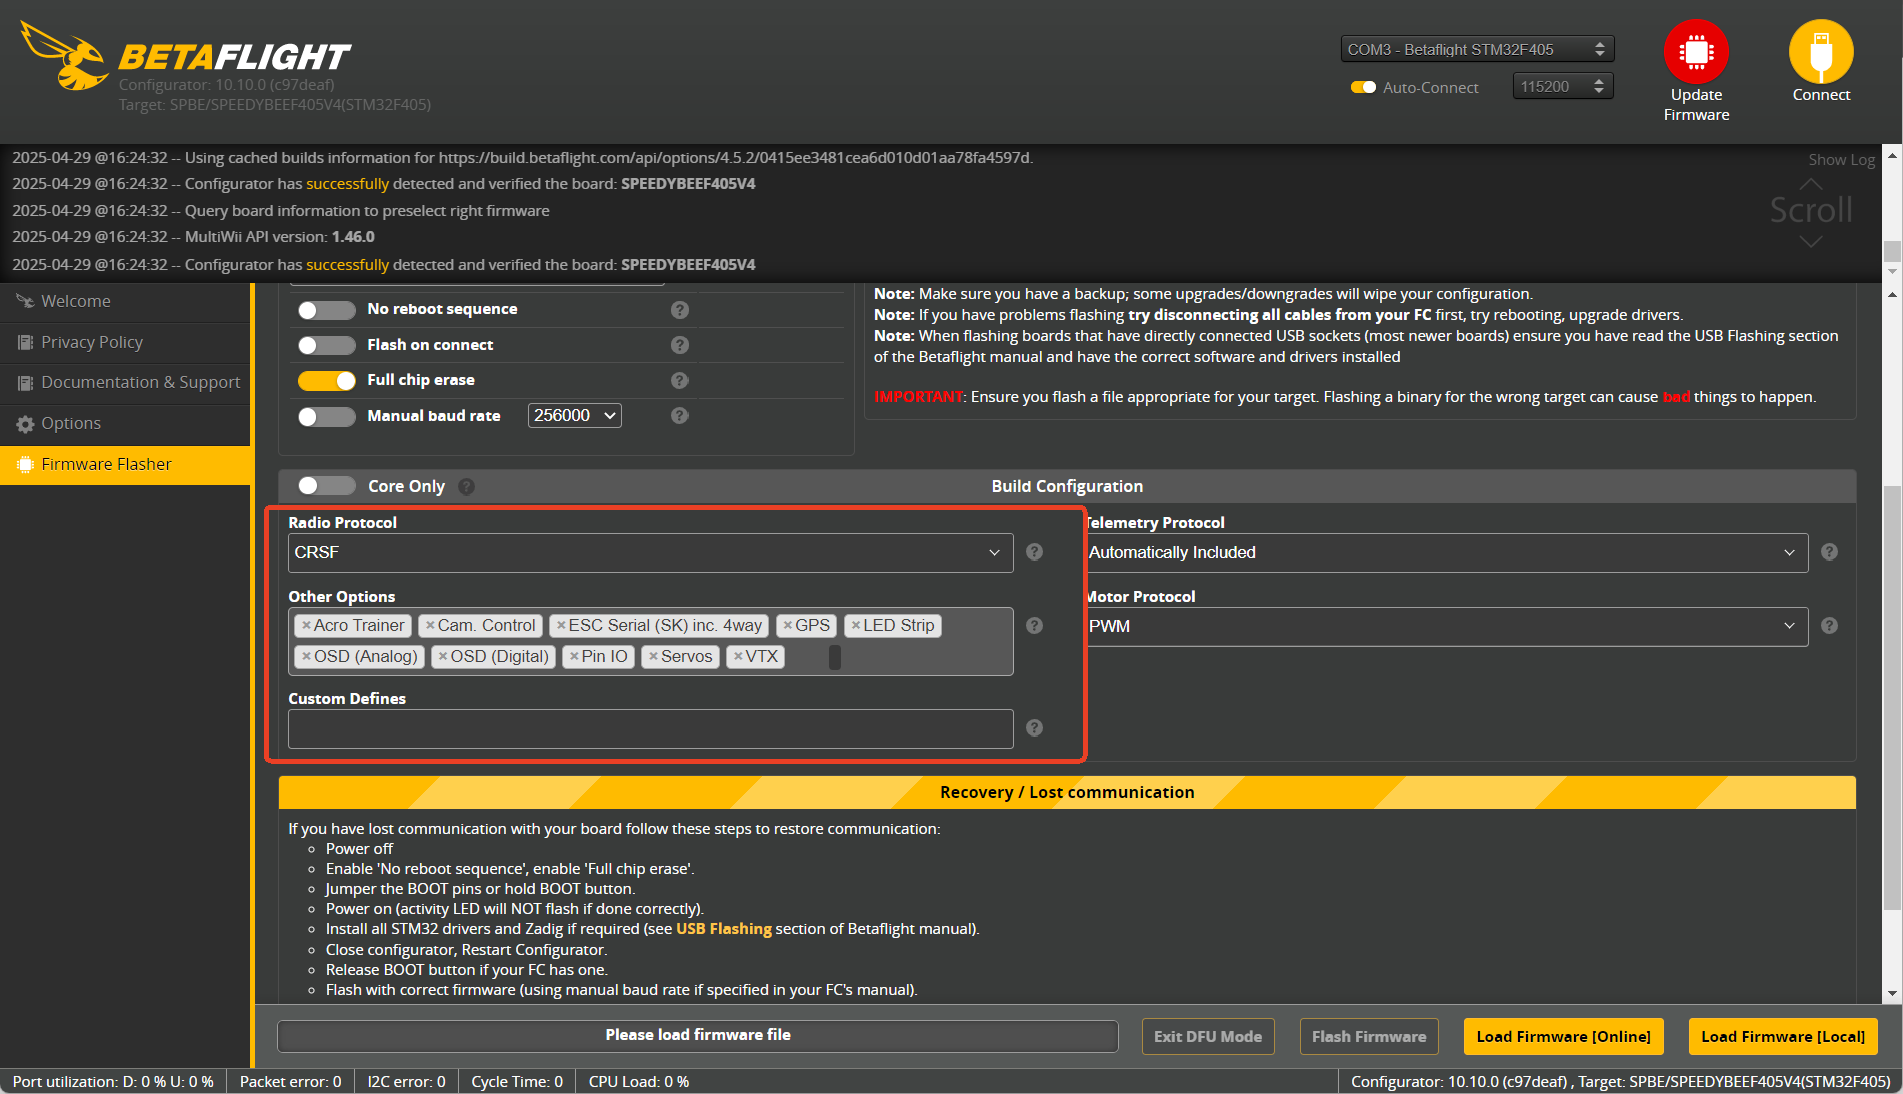Screen dimensions: 1903x1094
Task: Disable the Full chip erase switch
Action: (x=326, y=380)
